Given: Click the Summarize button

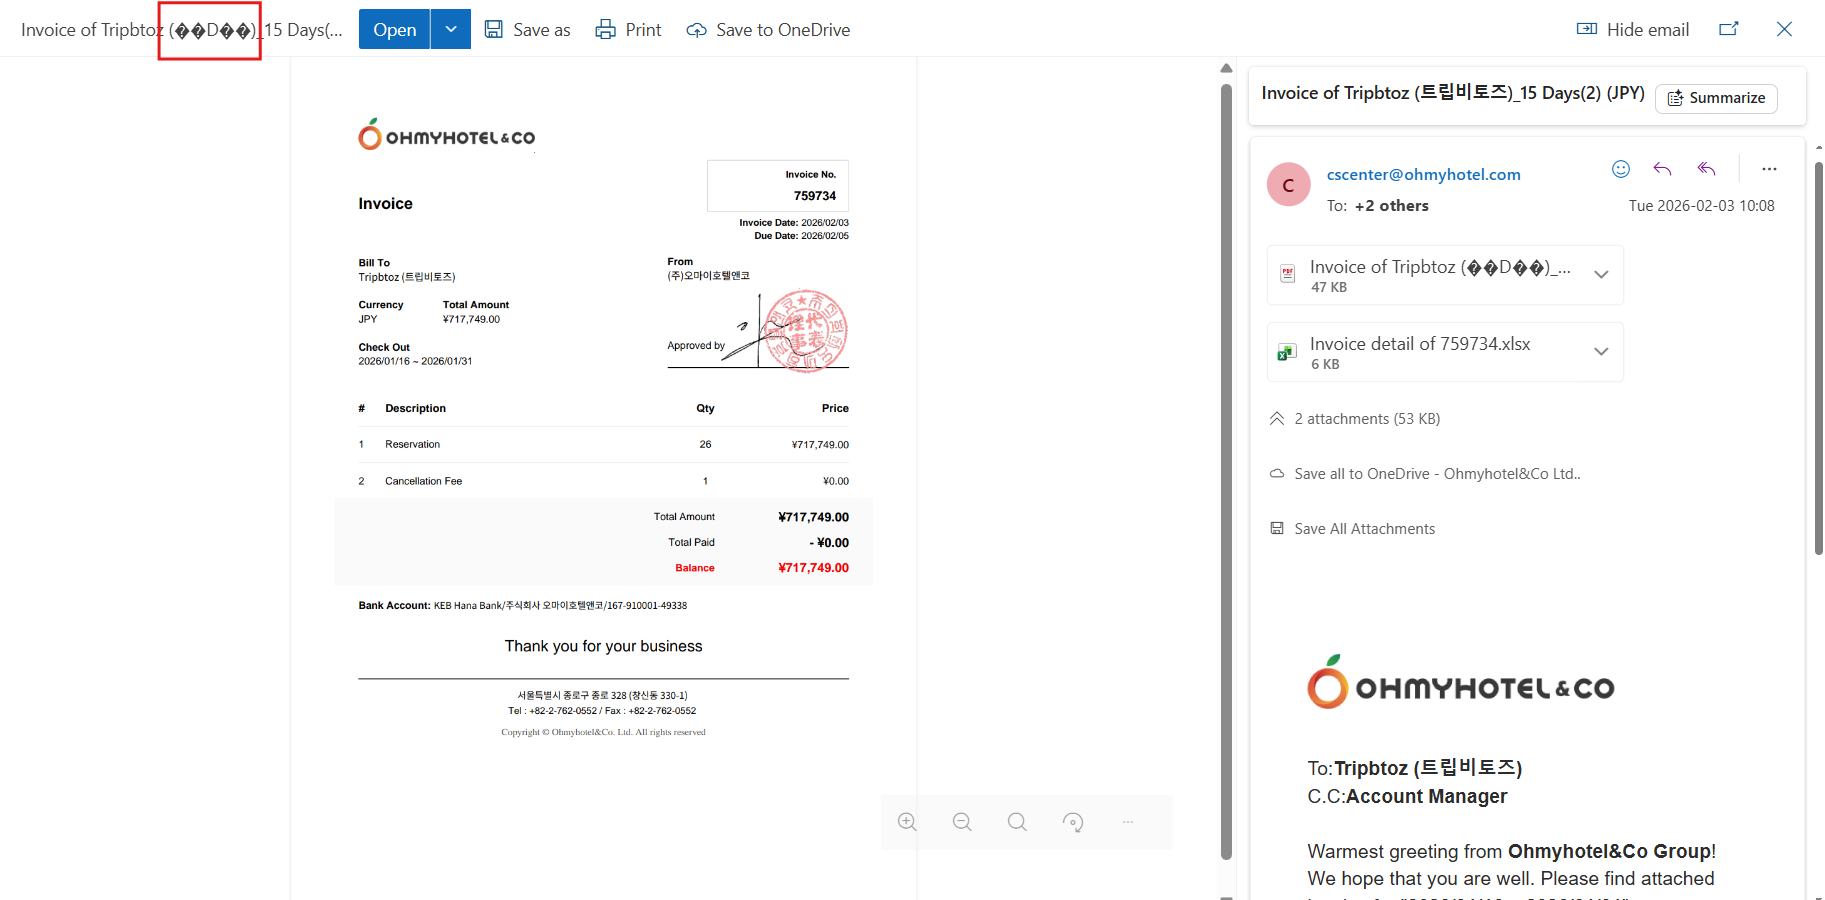Looking at the screenshot, I should point(1716,98).
